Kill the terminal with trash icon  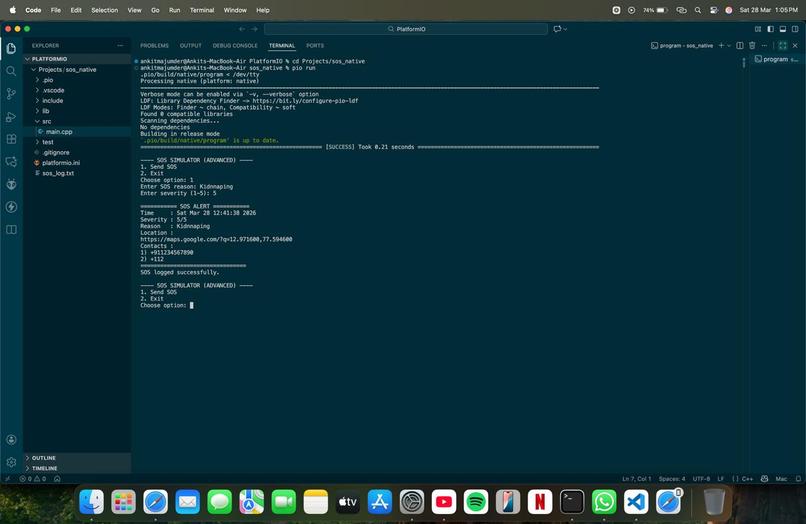click(x=752, y=45)
